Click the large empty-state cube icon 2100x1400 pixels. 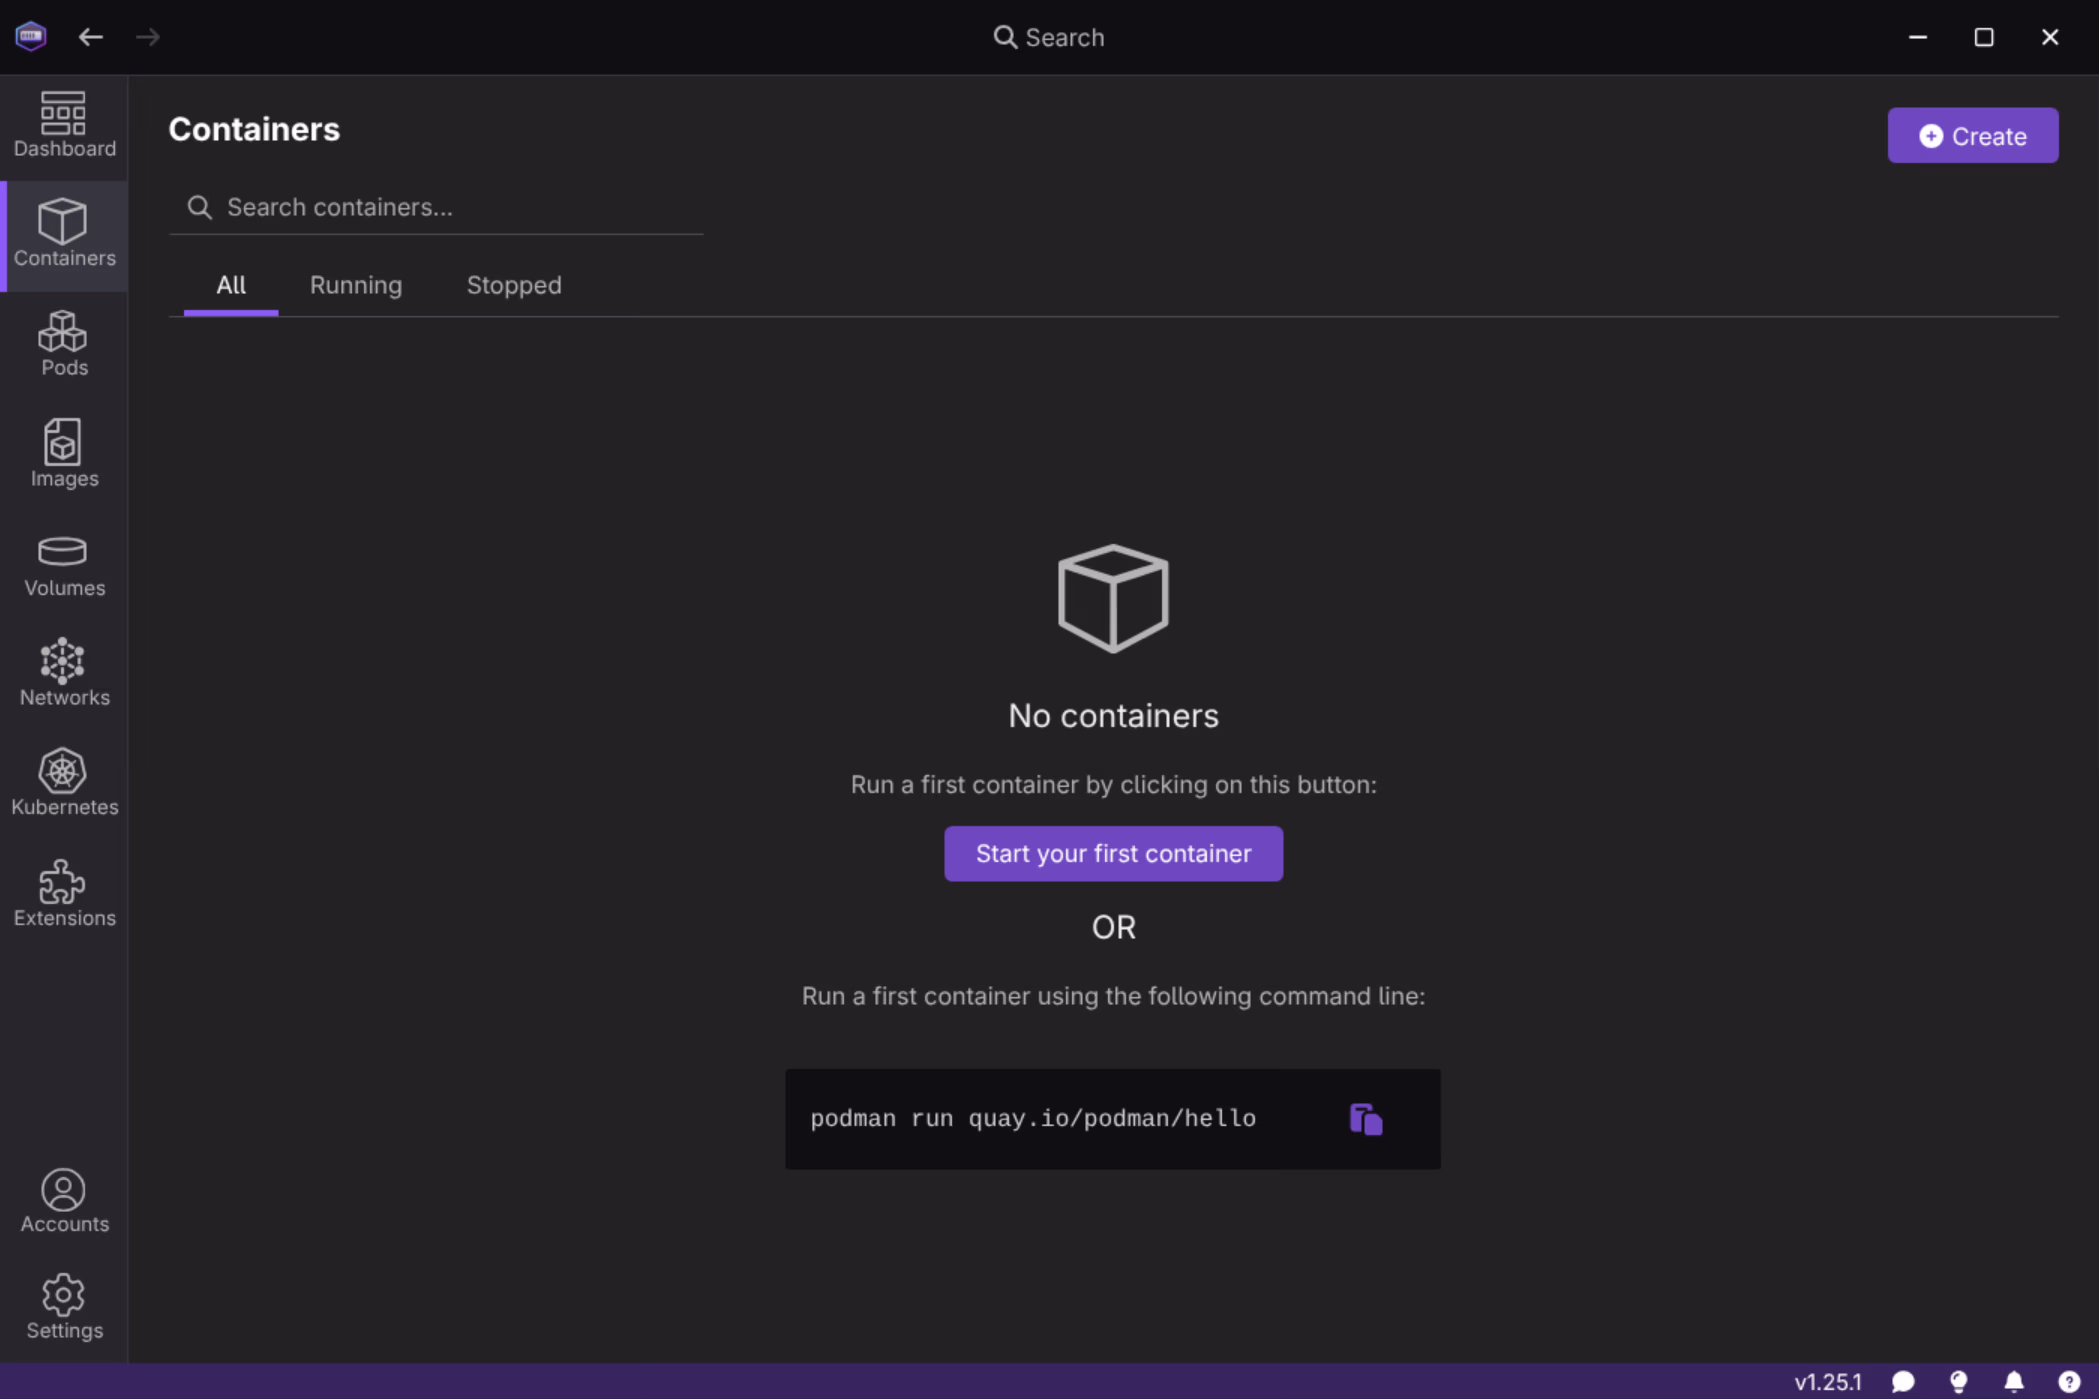1113,598
